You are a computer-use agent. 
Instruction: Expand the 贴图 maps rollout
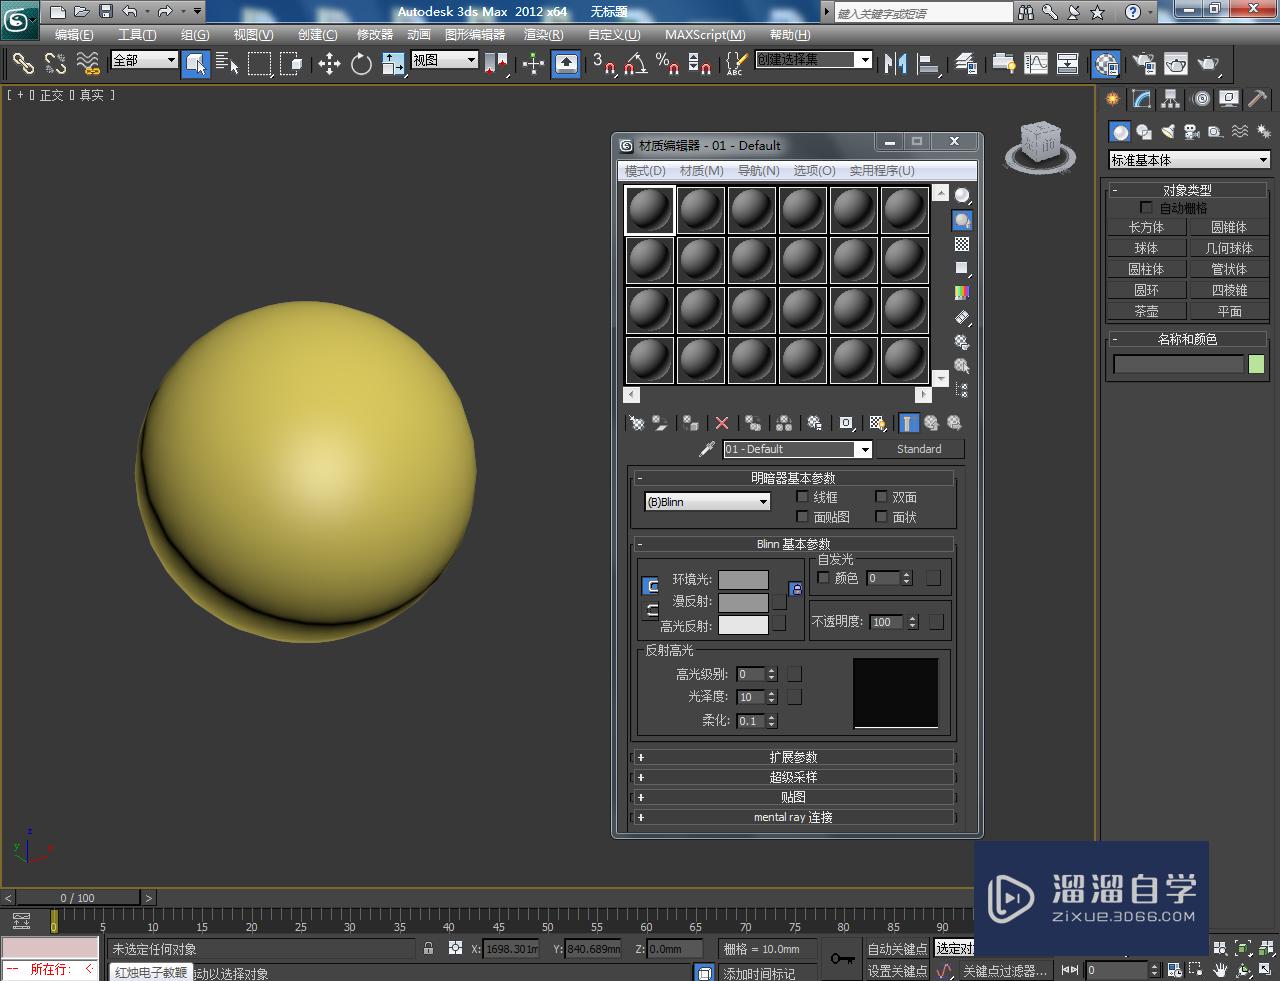click(794, 797)
